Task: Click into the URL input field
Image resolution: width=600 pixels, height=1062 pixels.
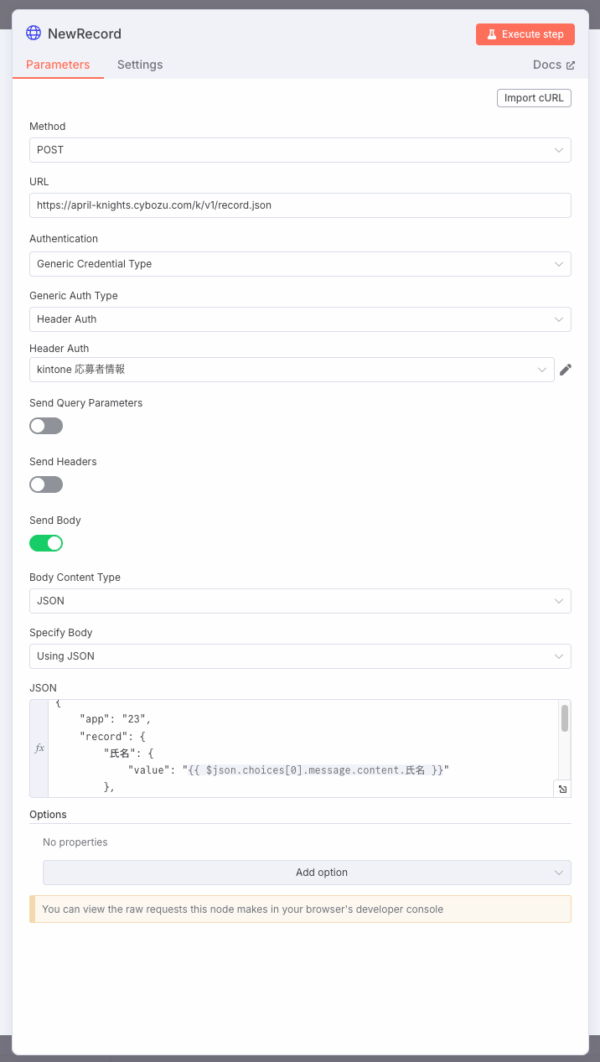Action: click(300, 205)
